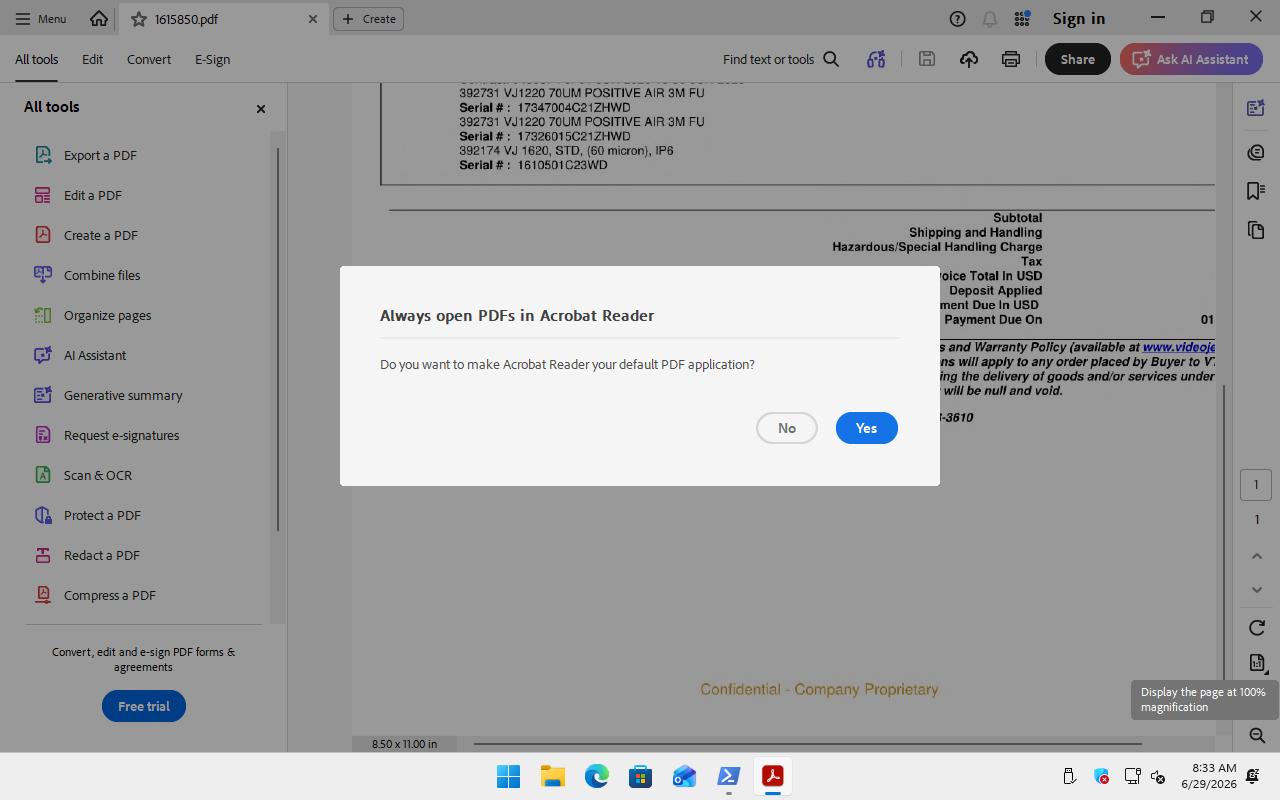Open the notifications bell
Screen dimensions: 1280x800
click(989, 18)
